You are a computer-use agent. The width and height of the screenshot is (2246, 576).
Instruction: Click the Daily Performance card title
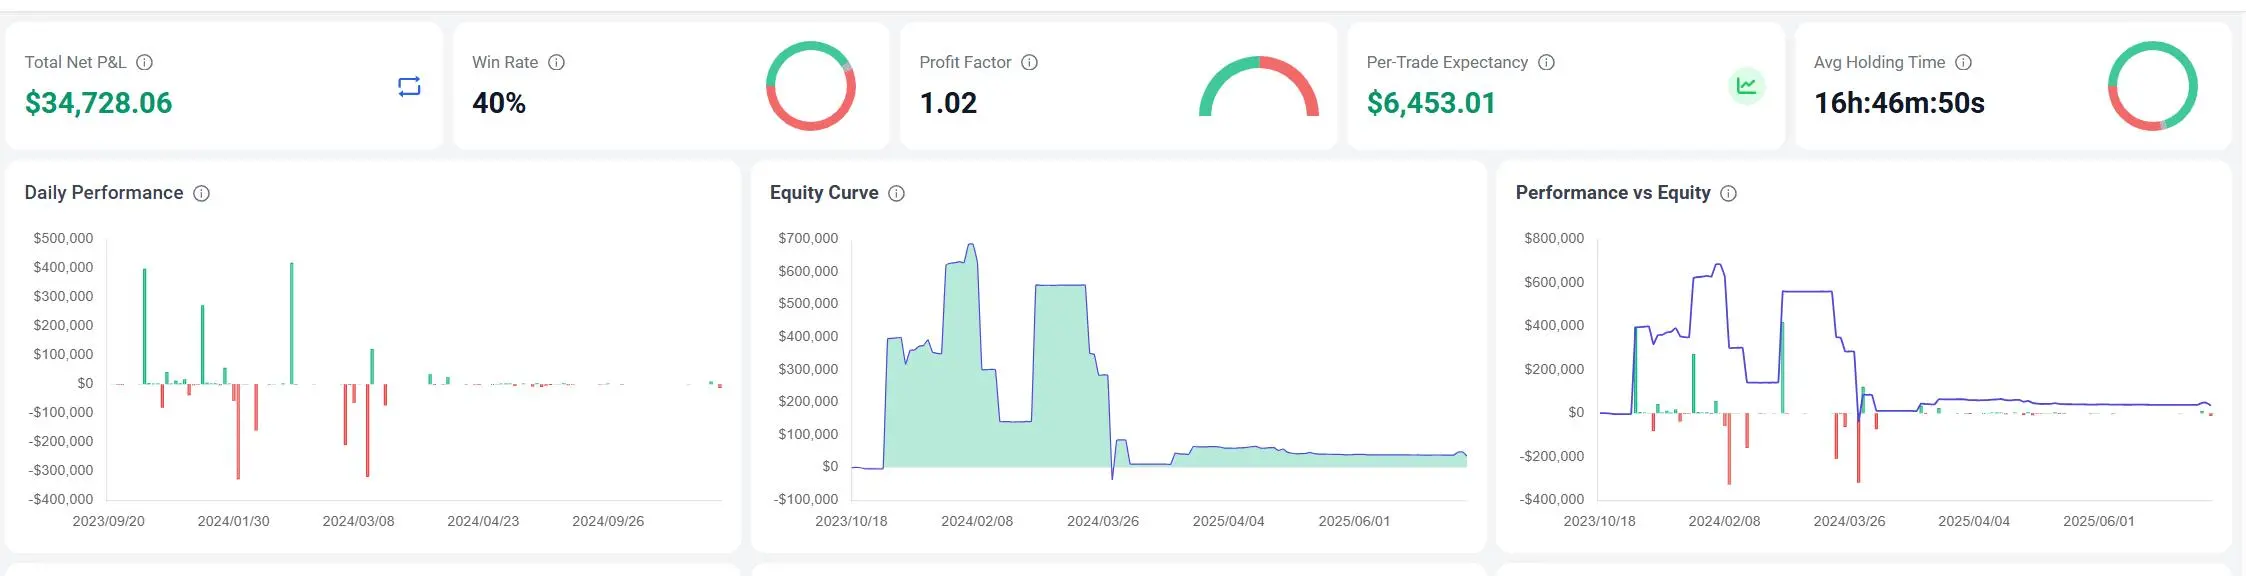point(104,193)
